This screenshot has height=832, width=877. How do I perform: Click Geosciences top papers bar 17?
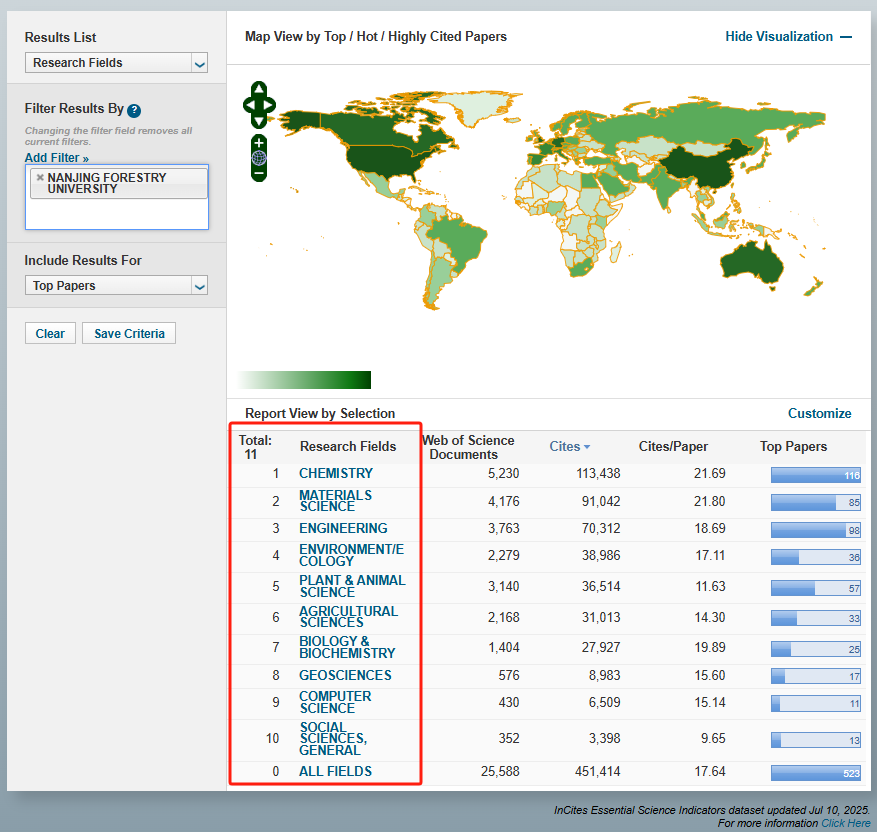click(815, 676)
